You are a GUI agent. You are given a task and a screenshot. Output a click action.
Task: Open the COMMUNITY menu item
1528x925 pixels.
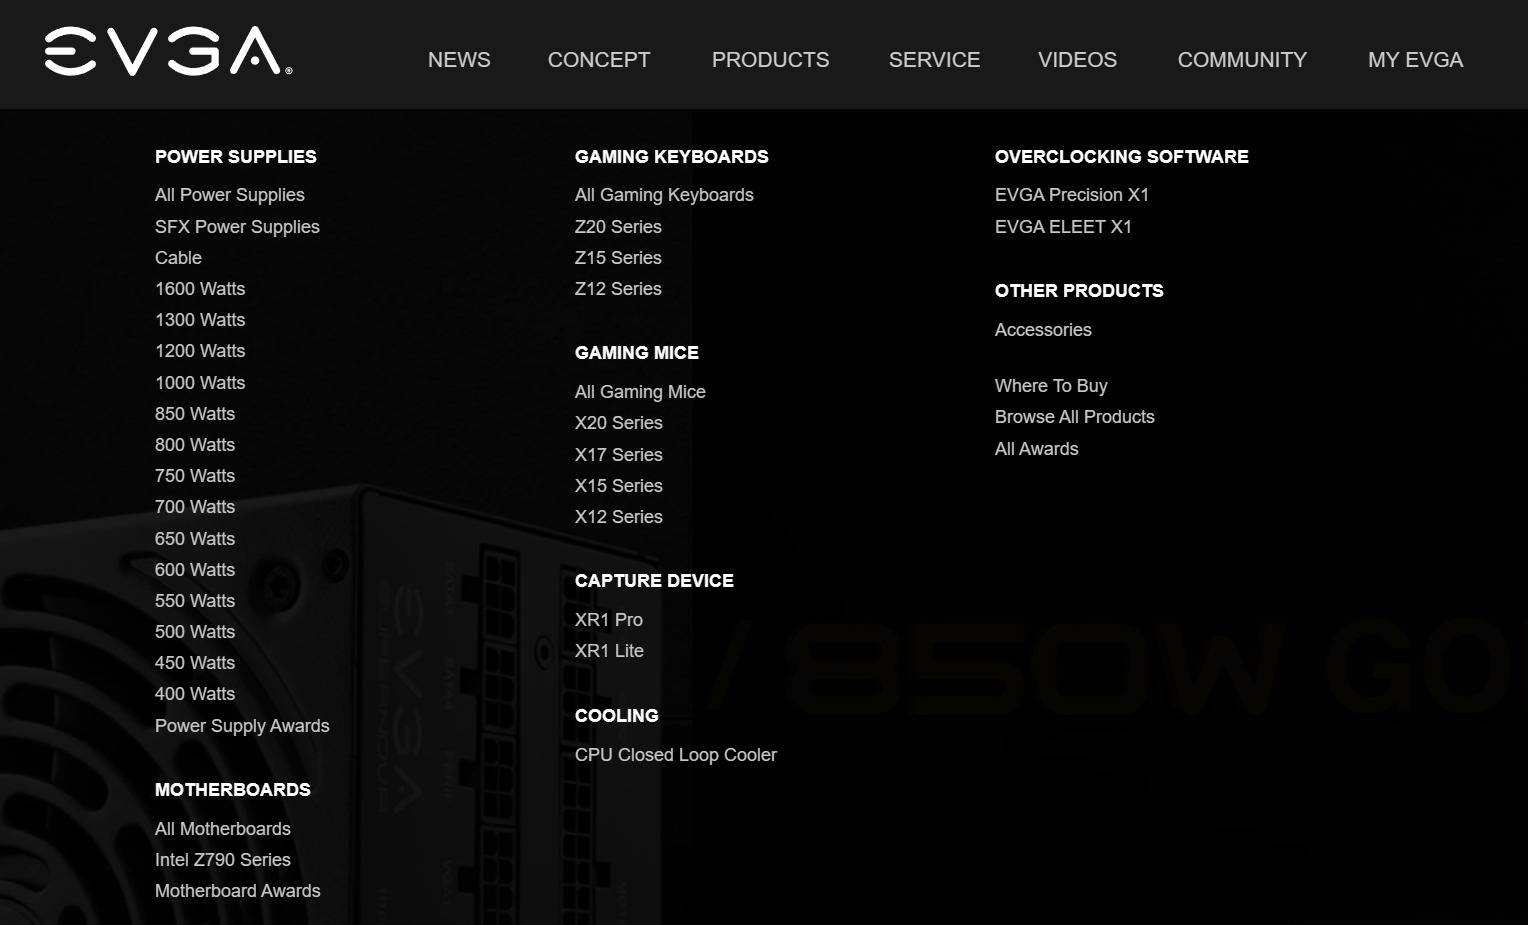[x=1242, y=60]
